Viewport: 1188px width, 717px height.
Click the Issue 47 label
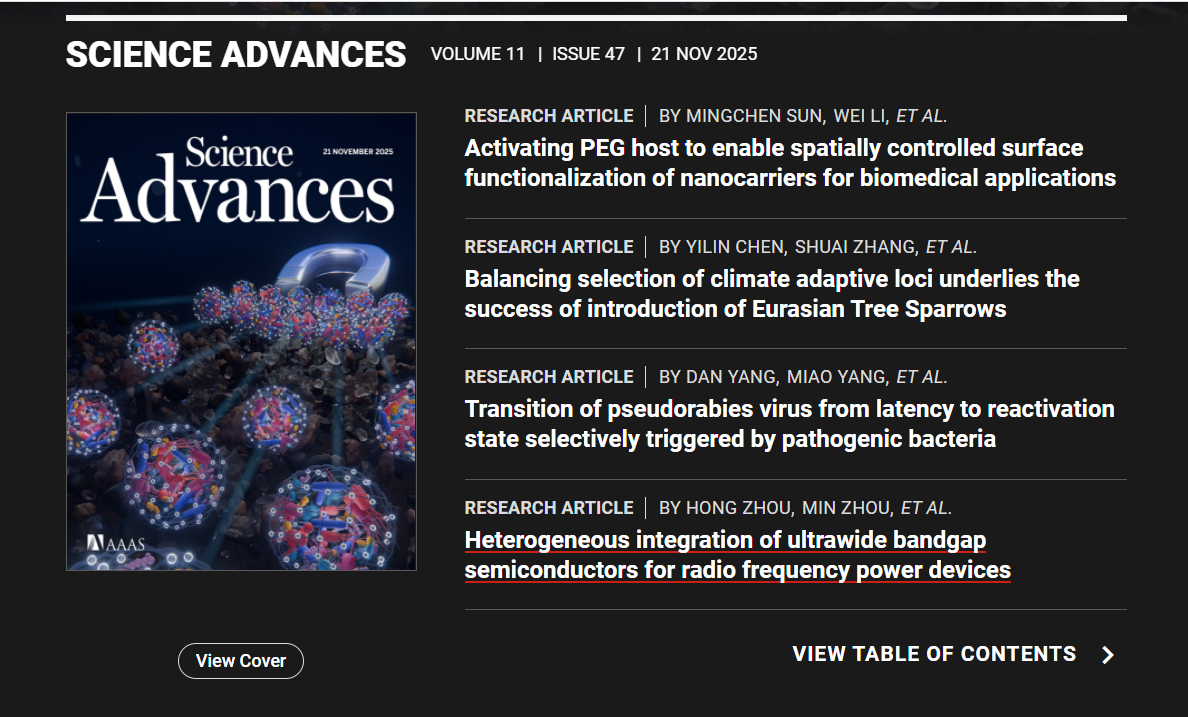pyautogui.click(x=588, y=54)
